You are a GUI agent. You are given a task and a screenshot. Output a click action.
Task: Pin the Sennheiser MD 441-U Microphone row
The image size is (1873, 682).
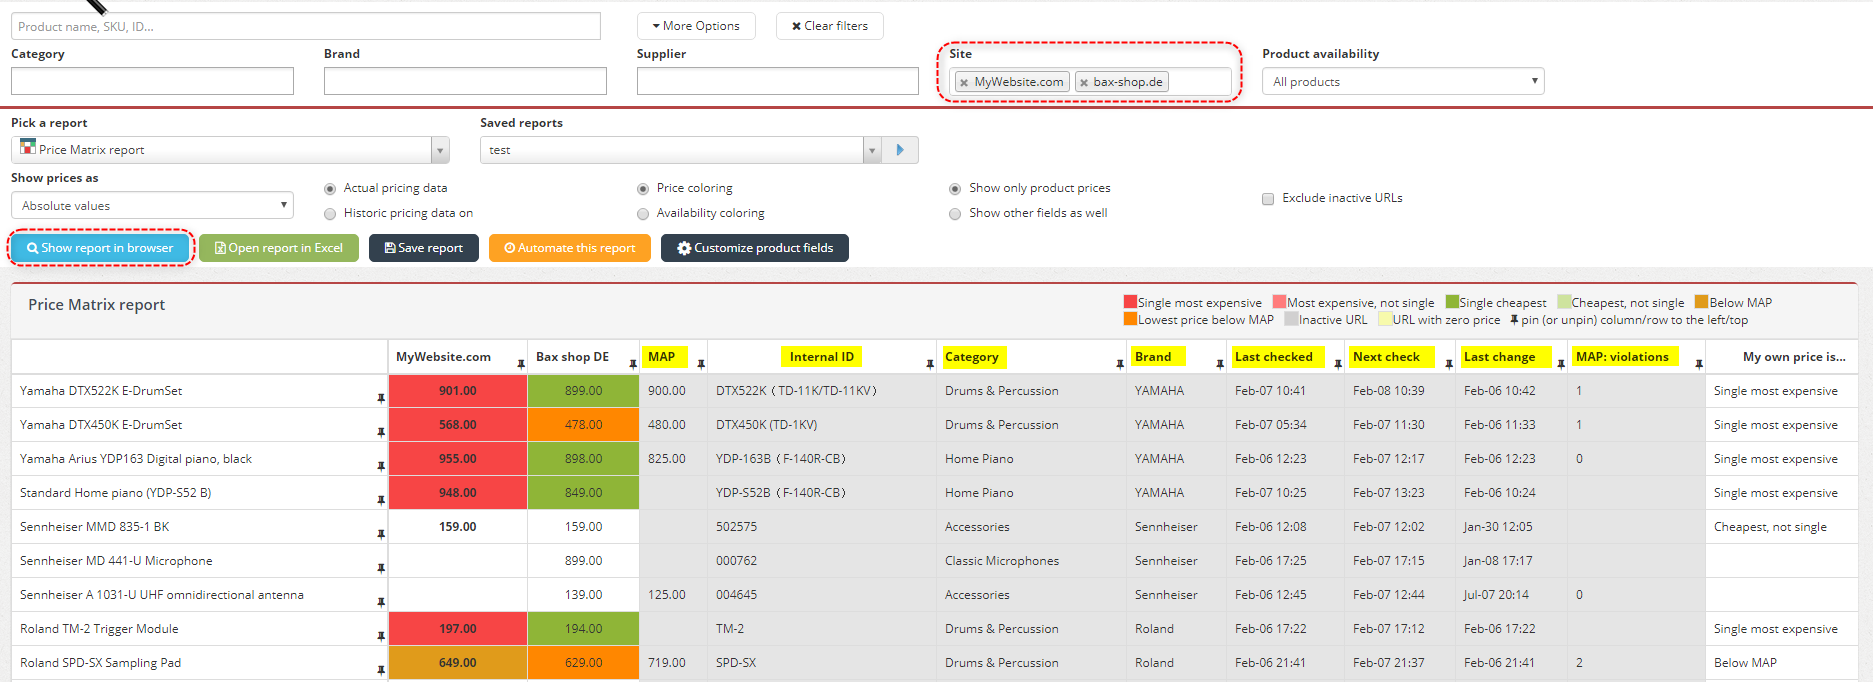pos(381,568)
